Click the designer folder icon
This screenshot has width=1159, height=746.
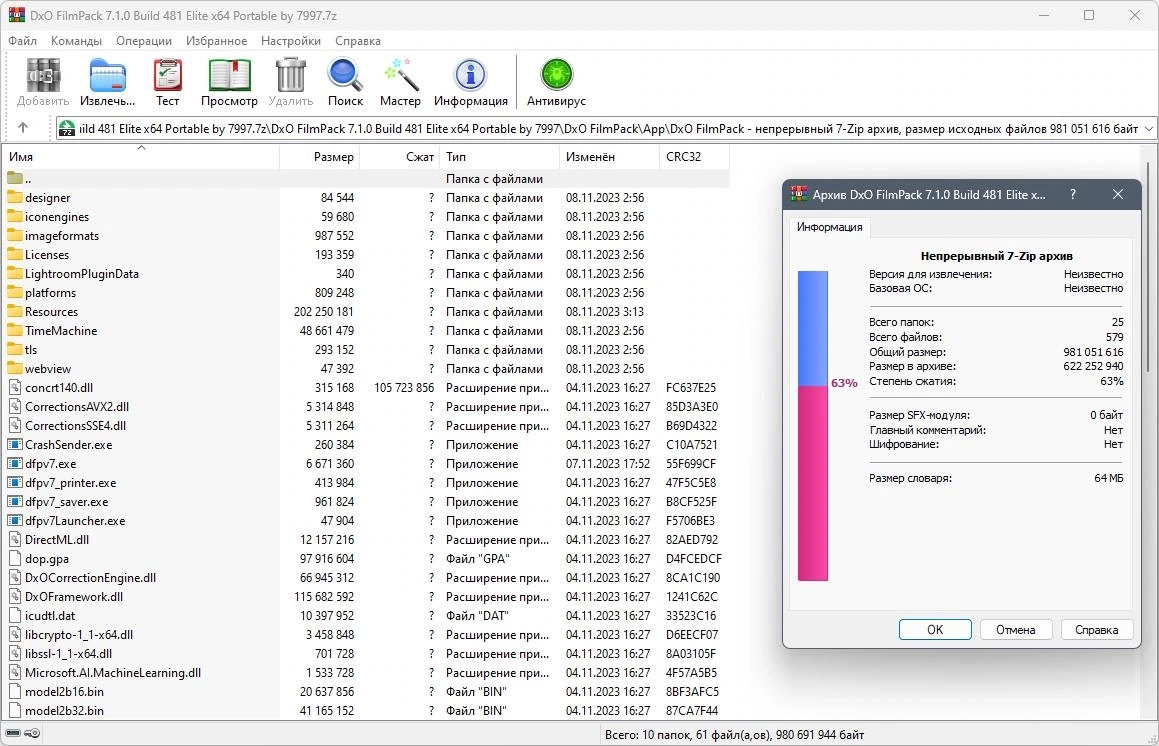click(x=15, y=197)
